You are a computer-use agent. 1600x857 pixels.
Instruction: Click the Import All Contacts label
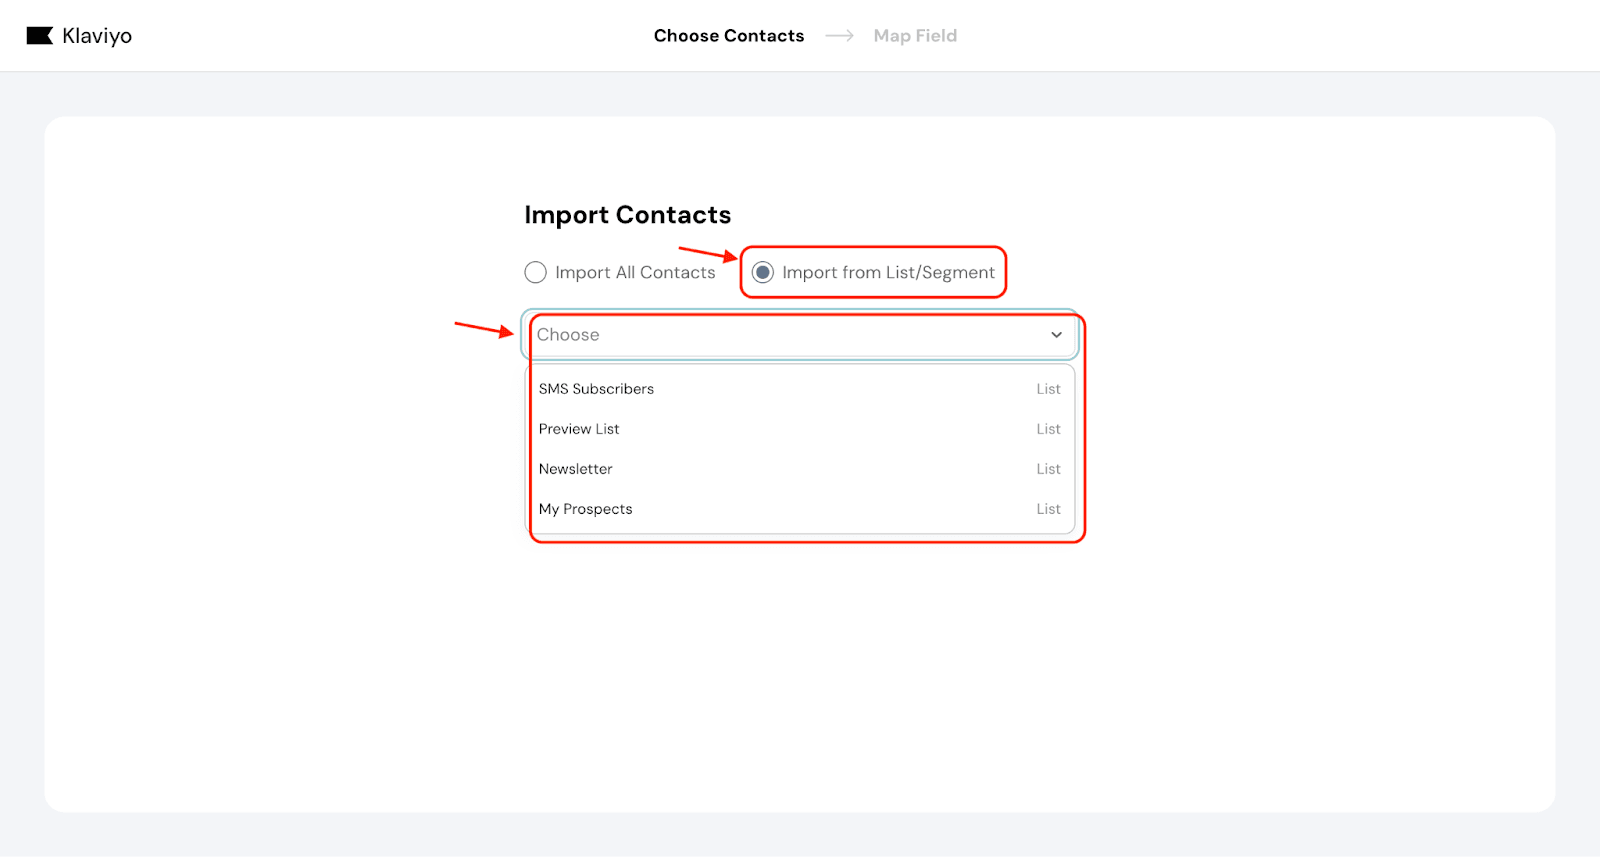pos(635,272)
